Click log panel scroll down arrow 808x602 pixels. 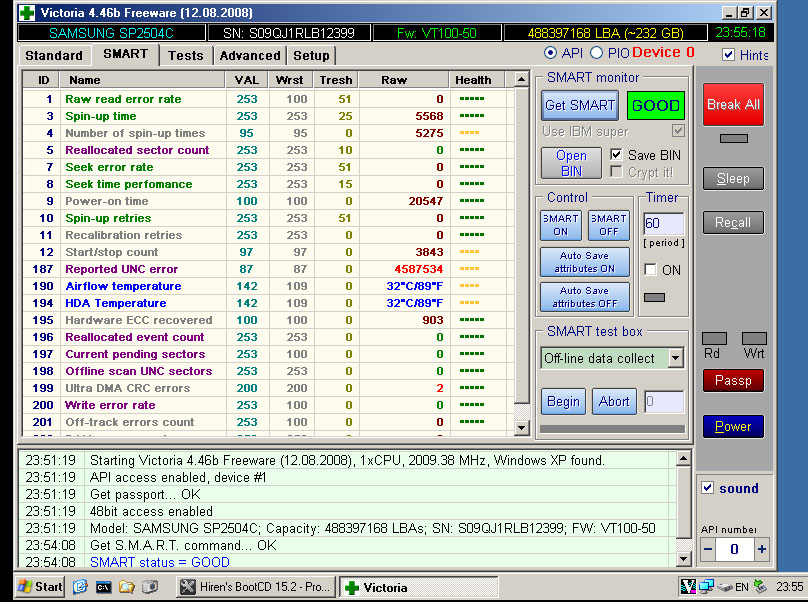tap(683, 558)
